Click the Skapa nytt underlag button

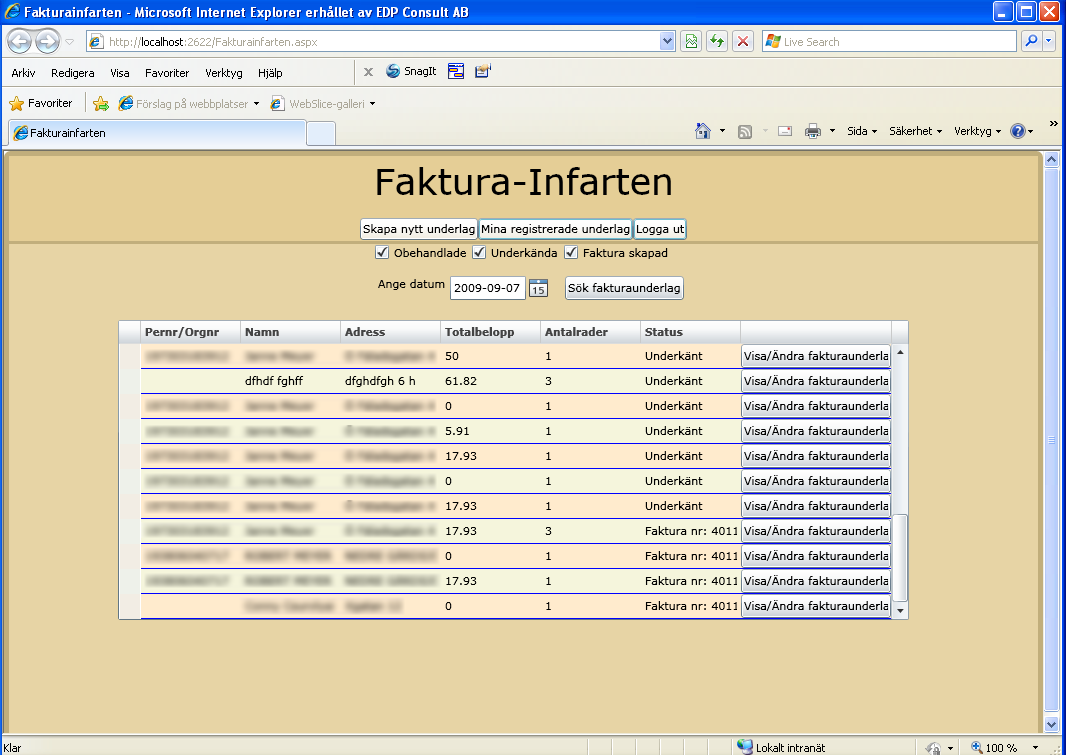click(x=419, y=229)
